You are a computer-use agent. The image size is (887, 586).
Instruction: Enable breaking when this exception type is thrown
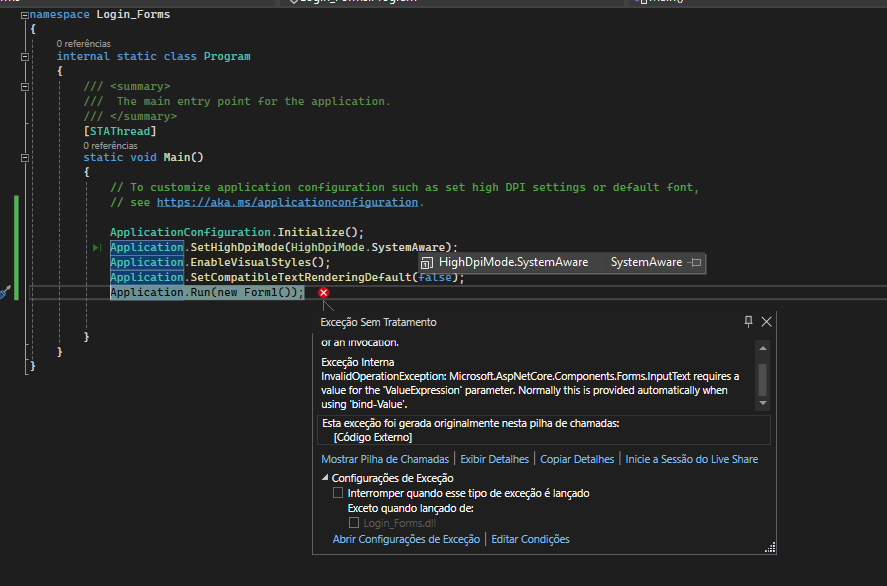click(x=338, y=492)
